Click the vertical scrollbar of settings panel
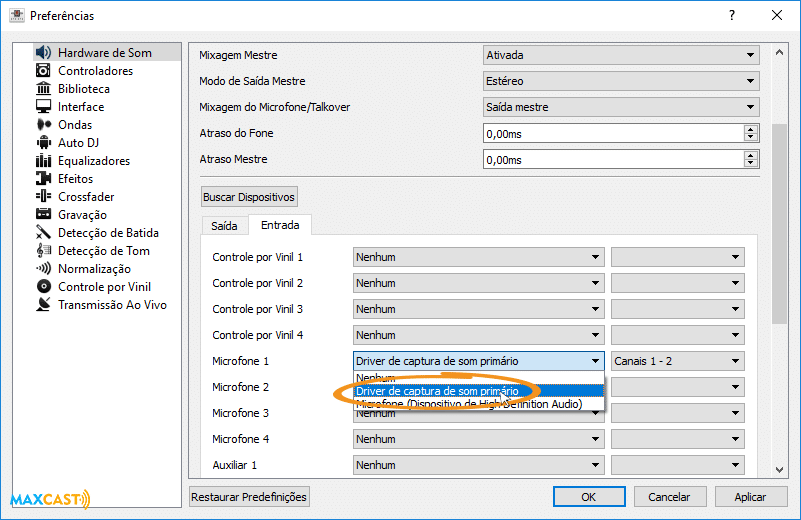801x520 pixels. tap(779, 220)
